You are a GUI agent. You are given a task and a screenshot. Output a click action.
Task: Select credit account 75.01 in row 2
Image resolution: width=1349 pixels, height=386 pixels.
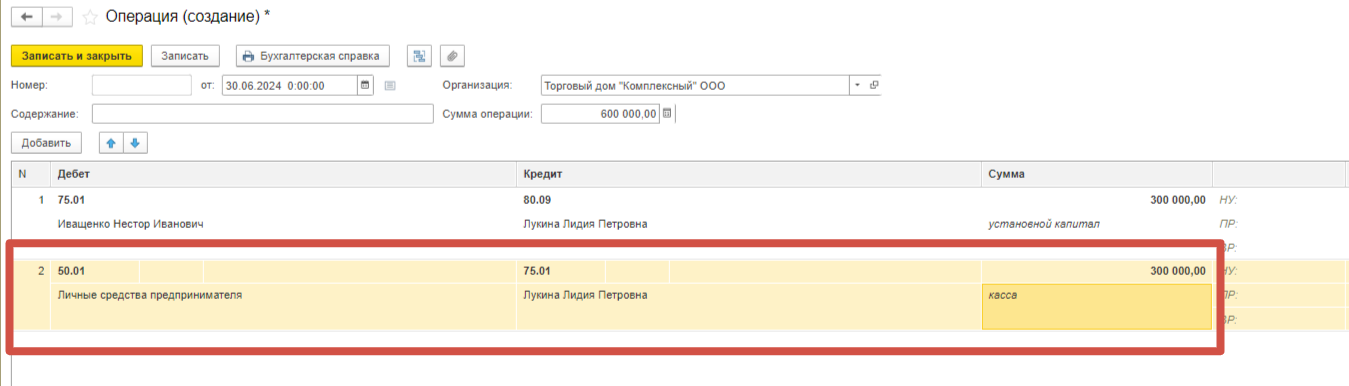[537, 271]
